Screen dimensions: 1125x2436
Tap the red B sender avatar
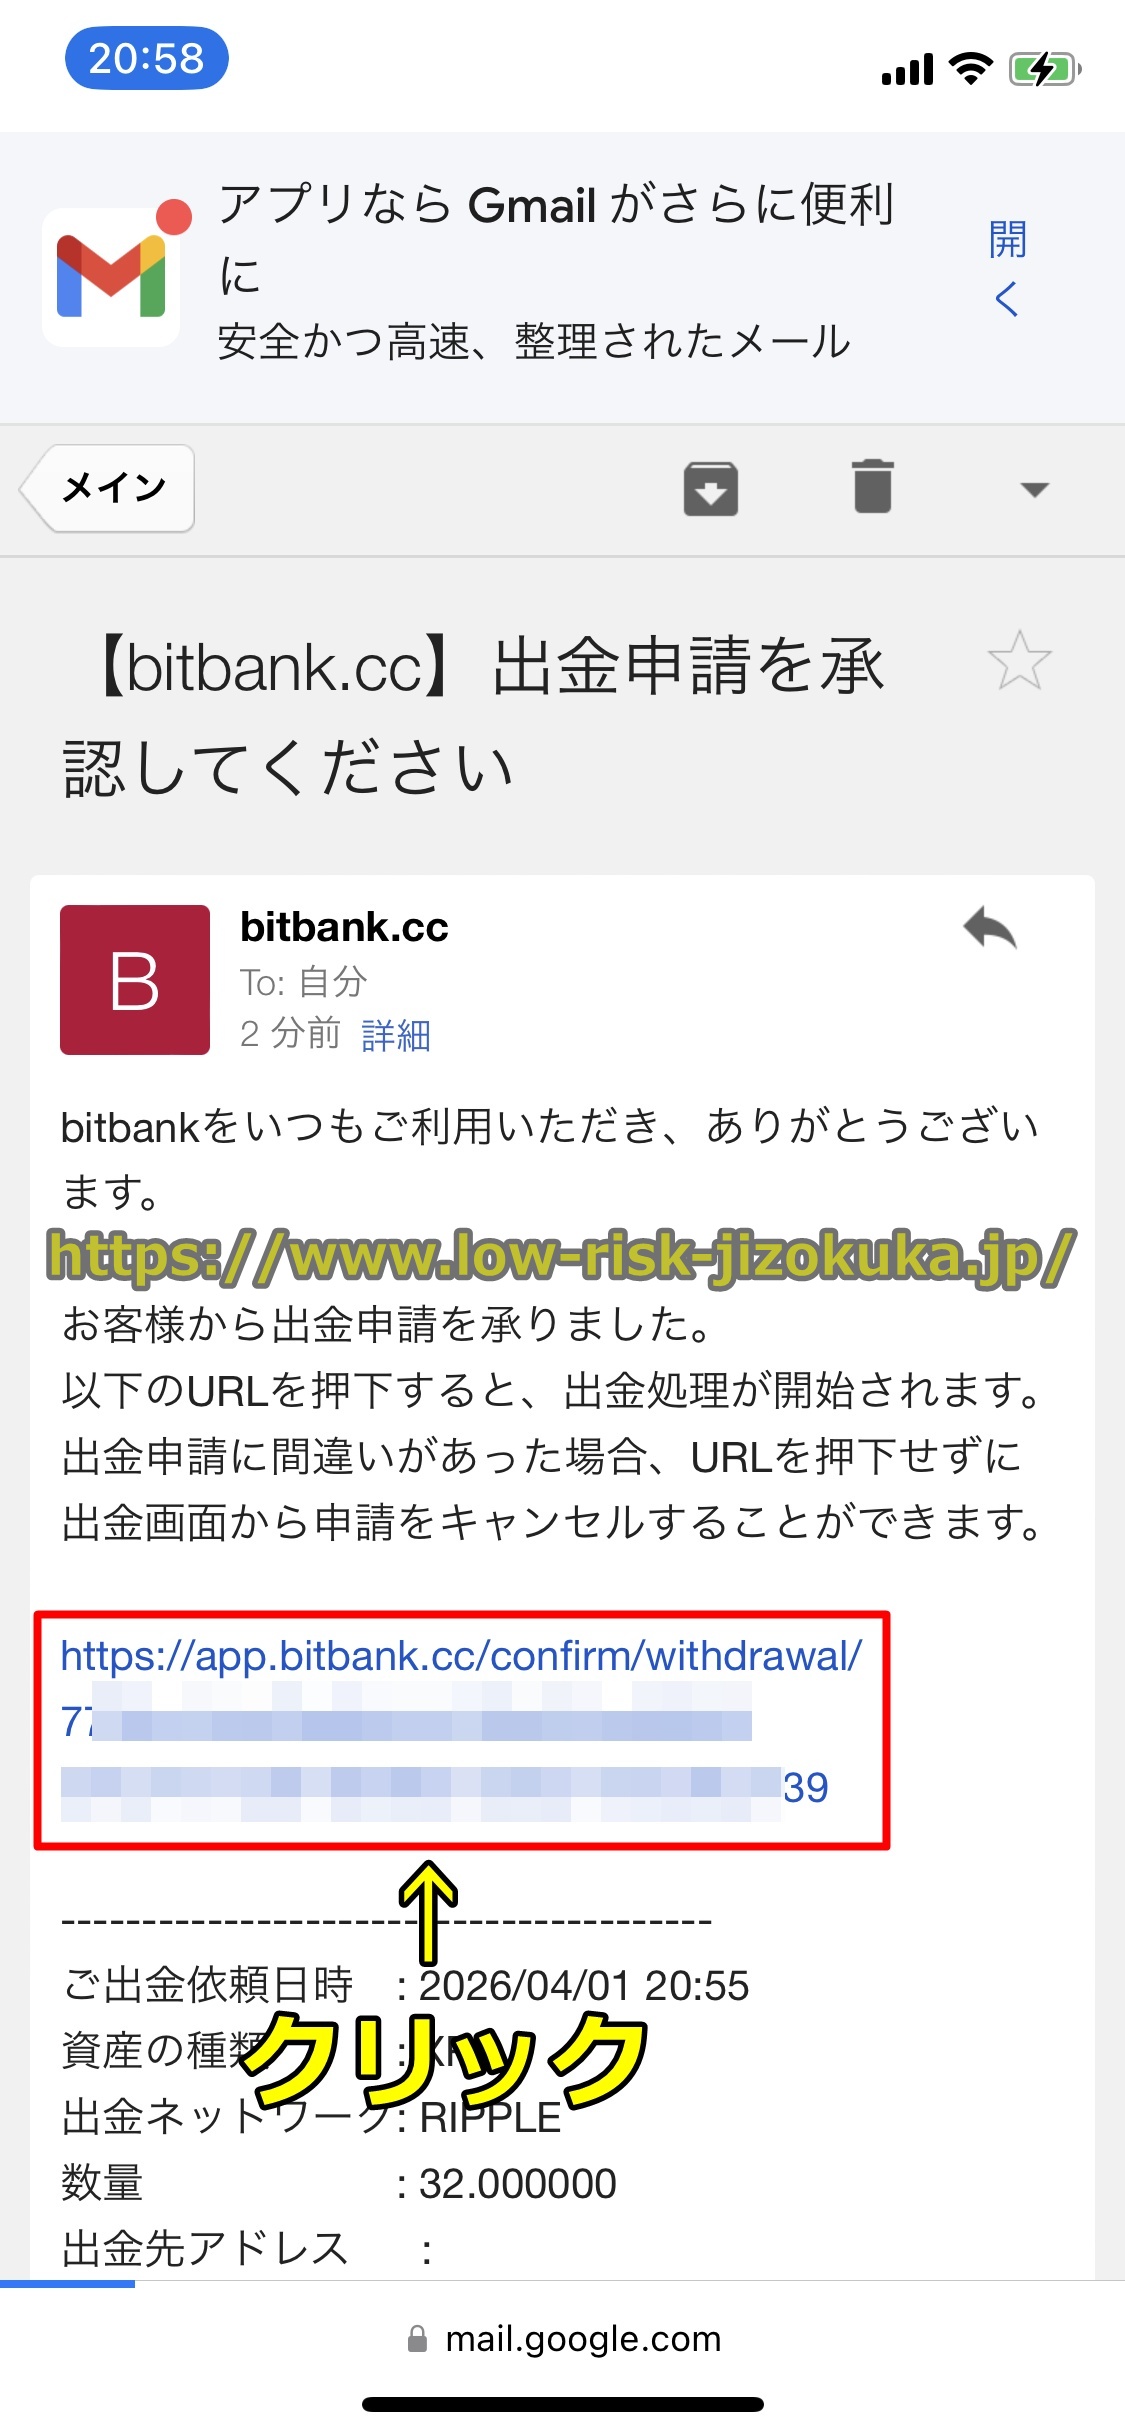tap(135, 980)
